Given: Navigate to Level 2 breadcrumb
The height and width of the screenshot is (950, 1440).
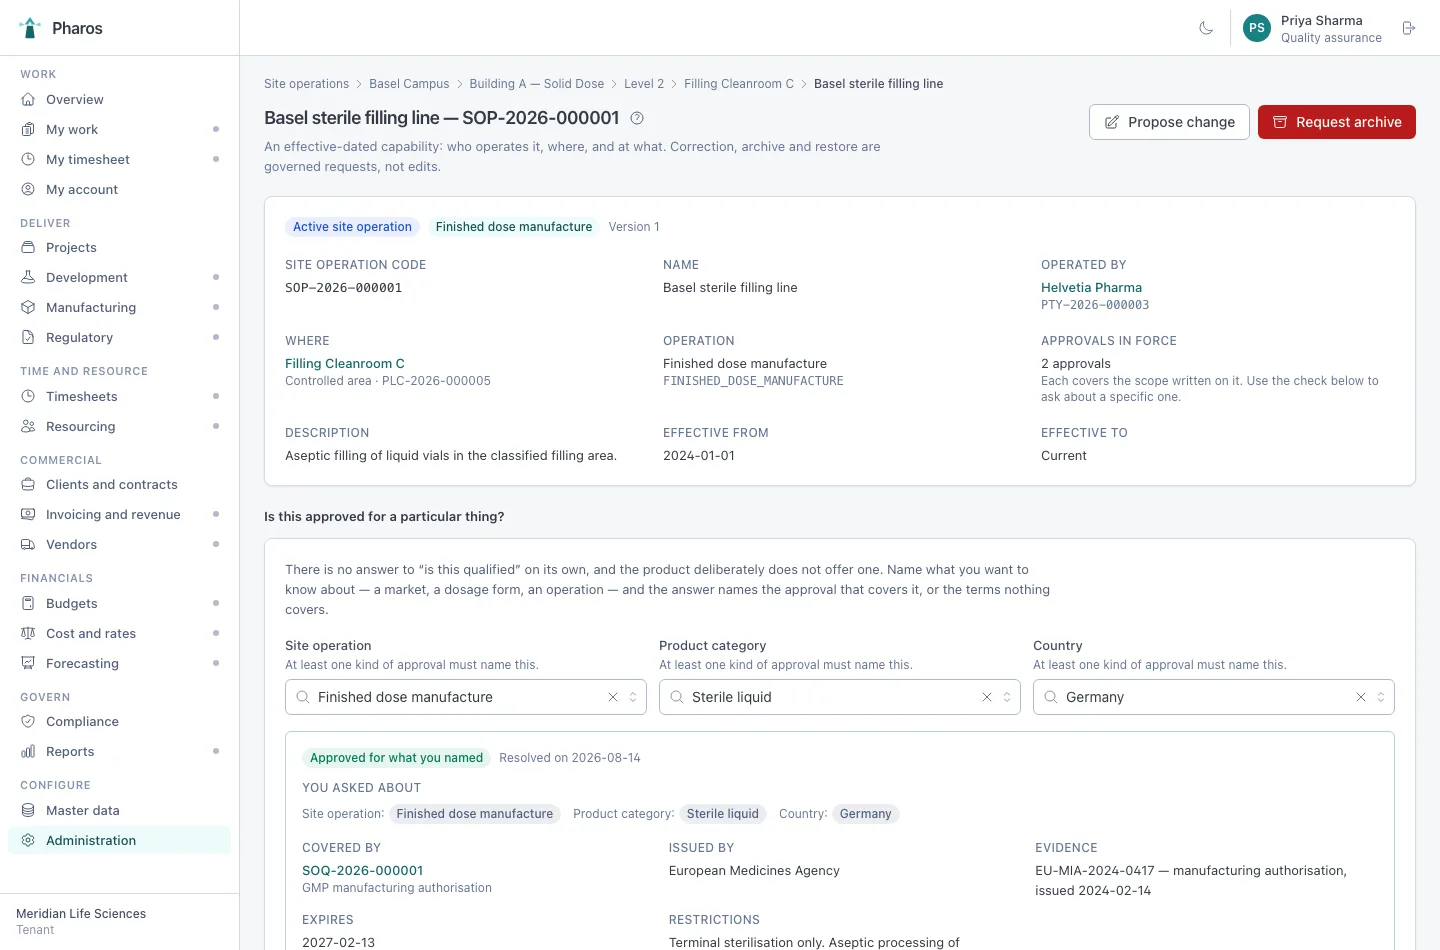Looking at the screenshot, I should (x=644, y=84).
